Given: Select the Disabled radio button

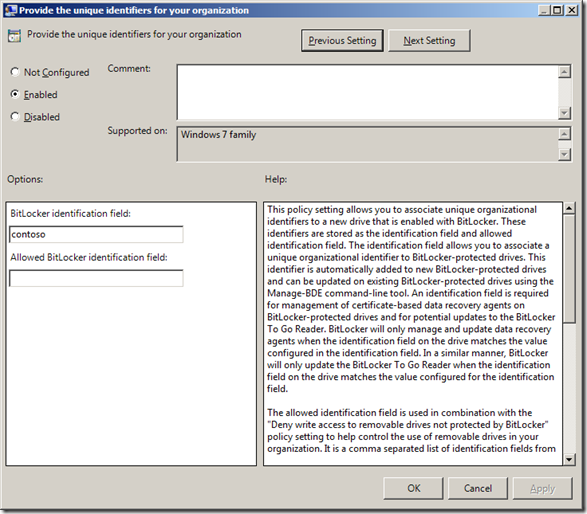Looking at the screenshot, I should tap(15, 117).
